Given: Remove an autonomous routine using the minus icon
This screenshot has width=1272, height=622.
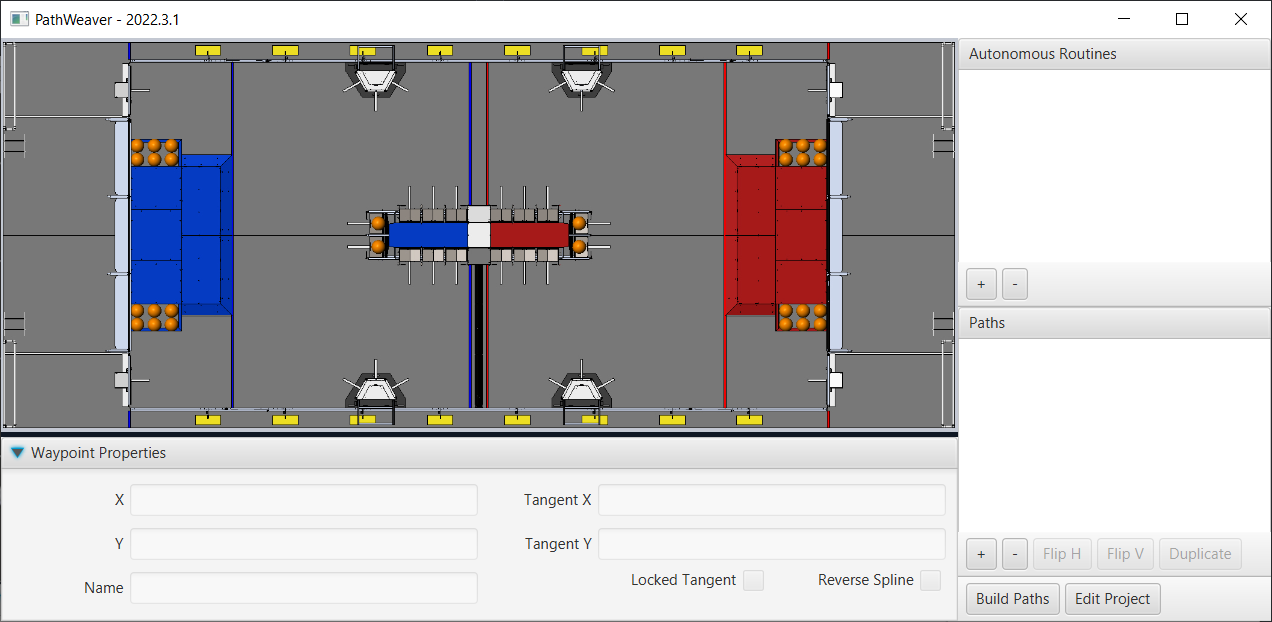Looking at the screenshot, I should (x=1015, y=284).
